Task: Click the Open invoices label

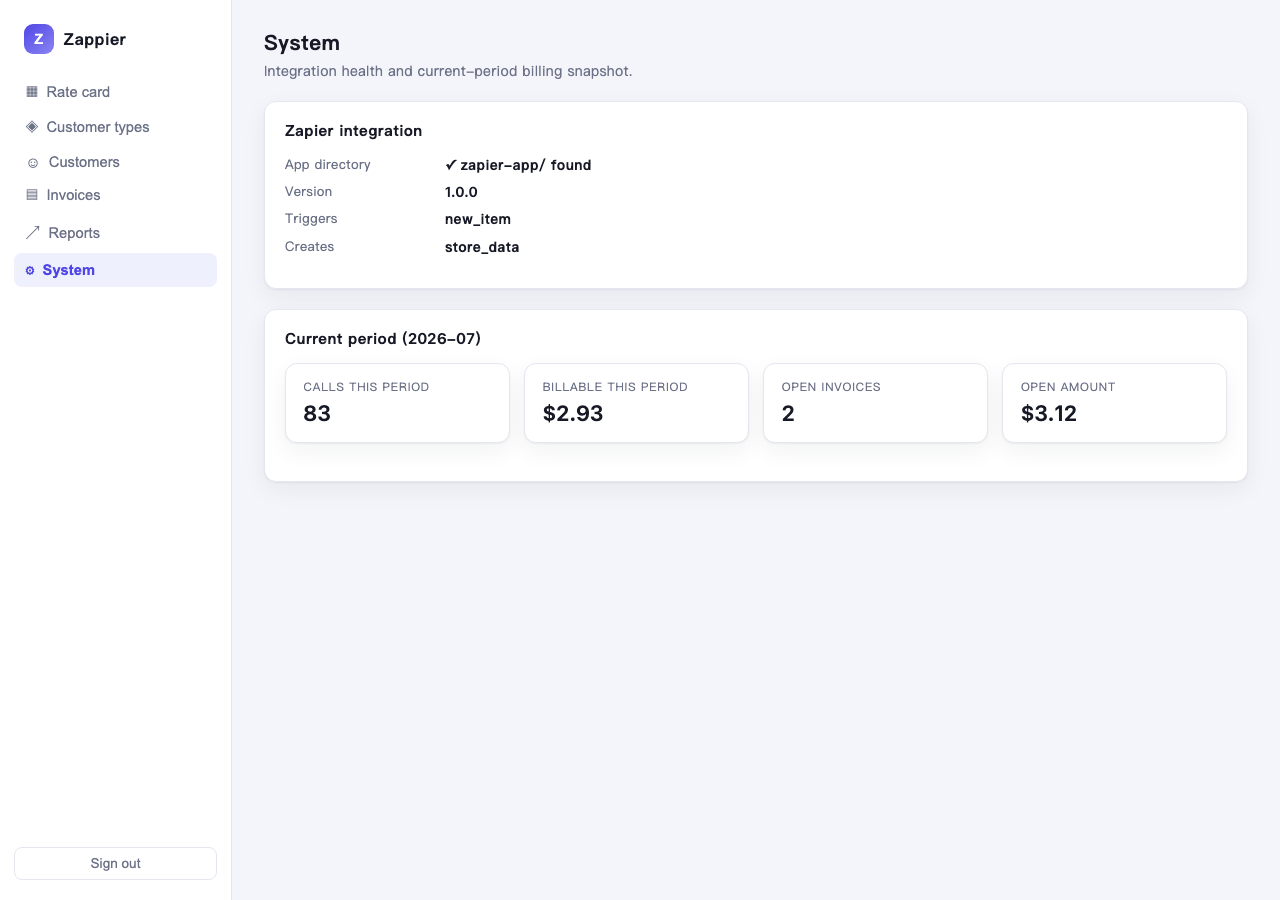Action: pos(831,387)
